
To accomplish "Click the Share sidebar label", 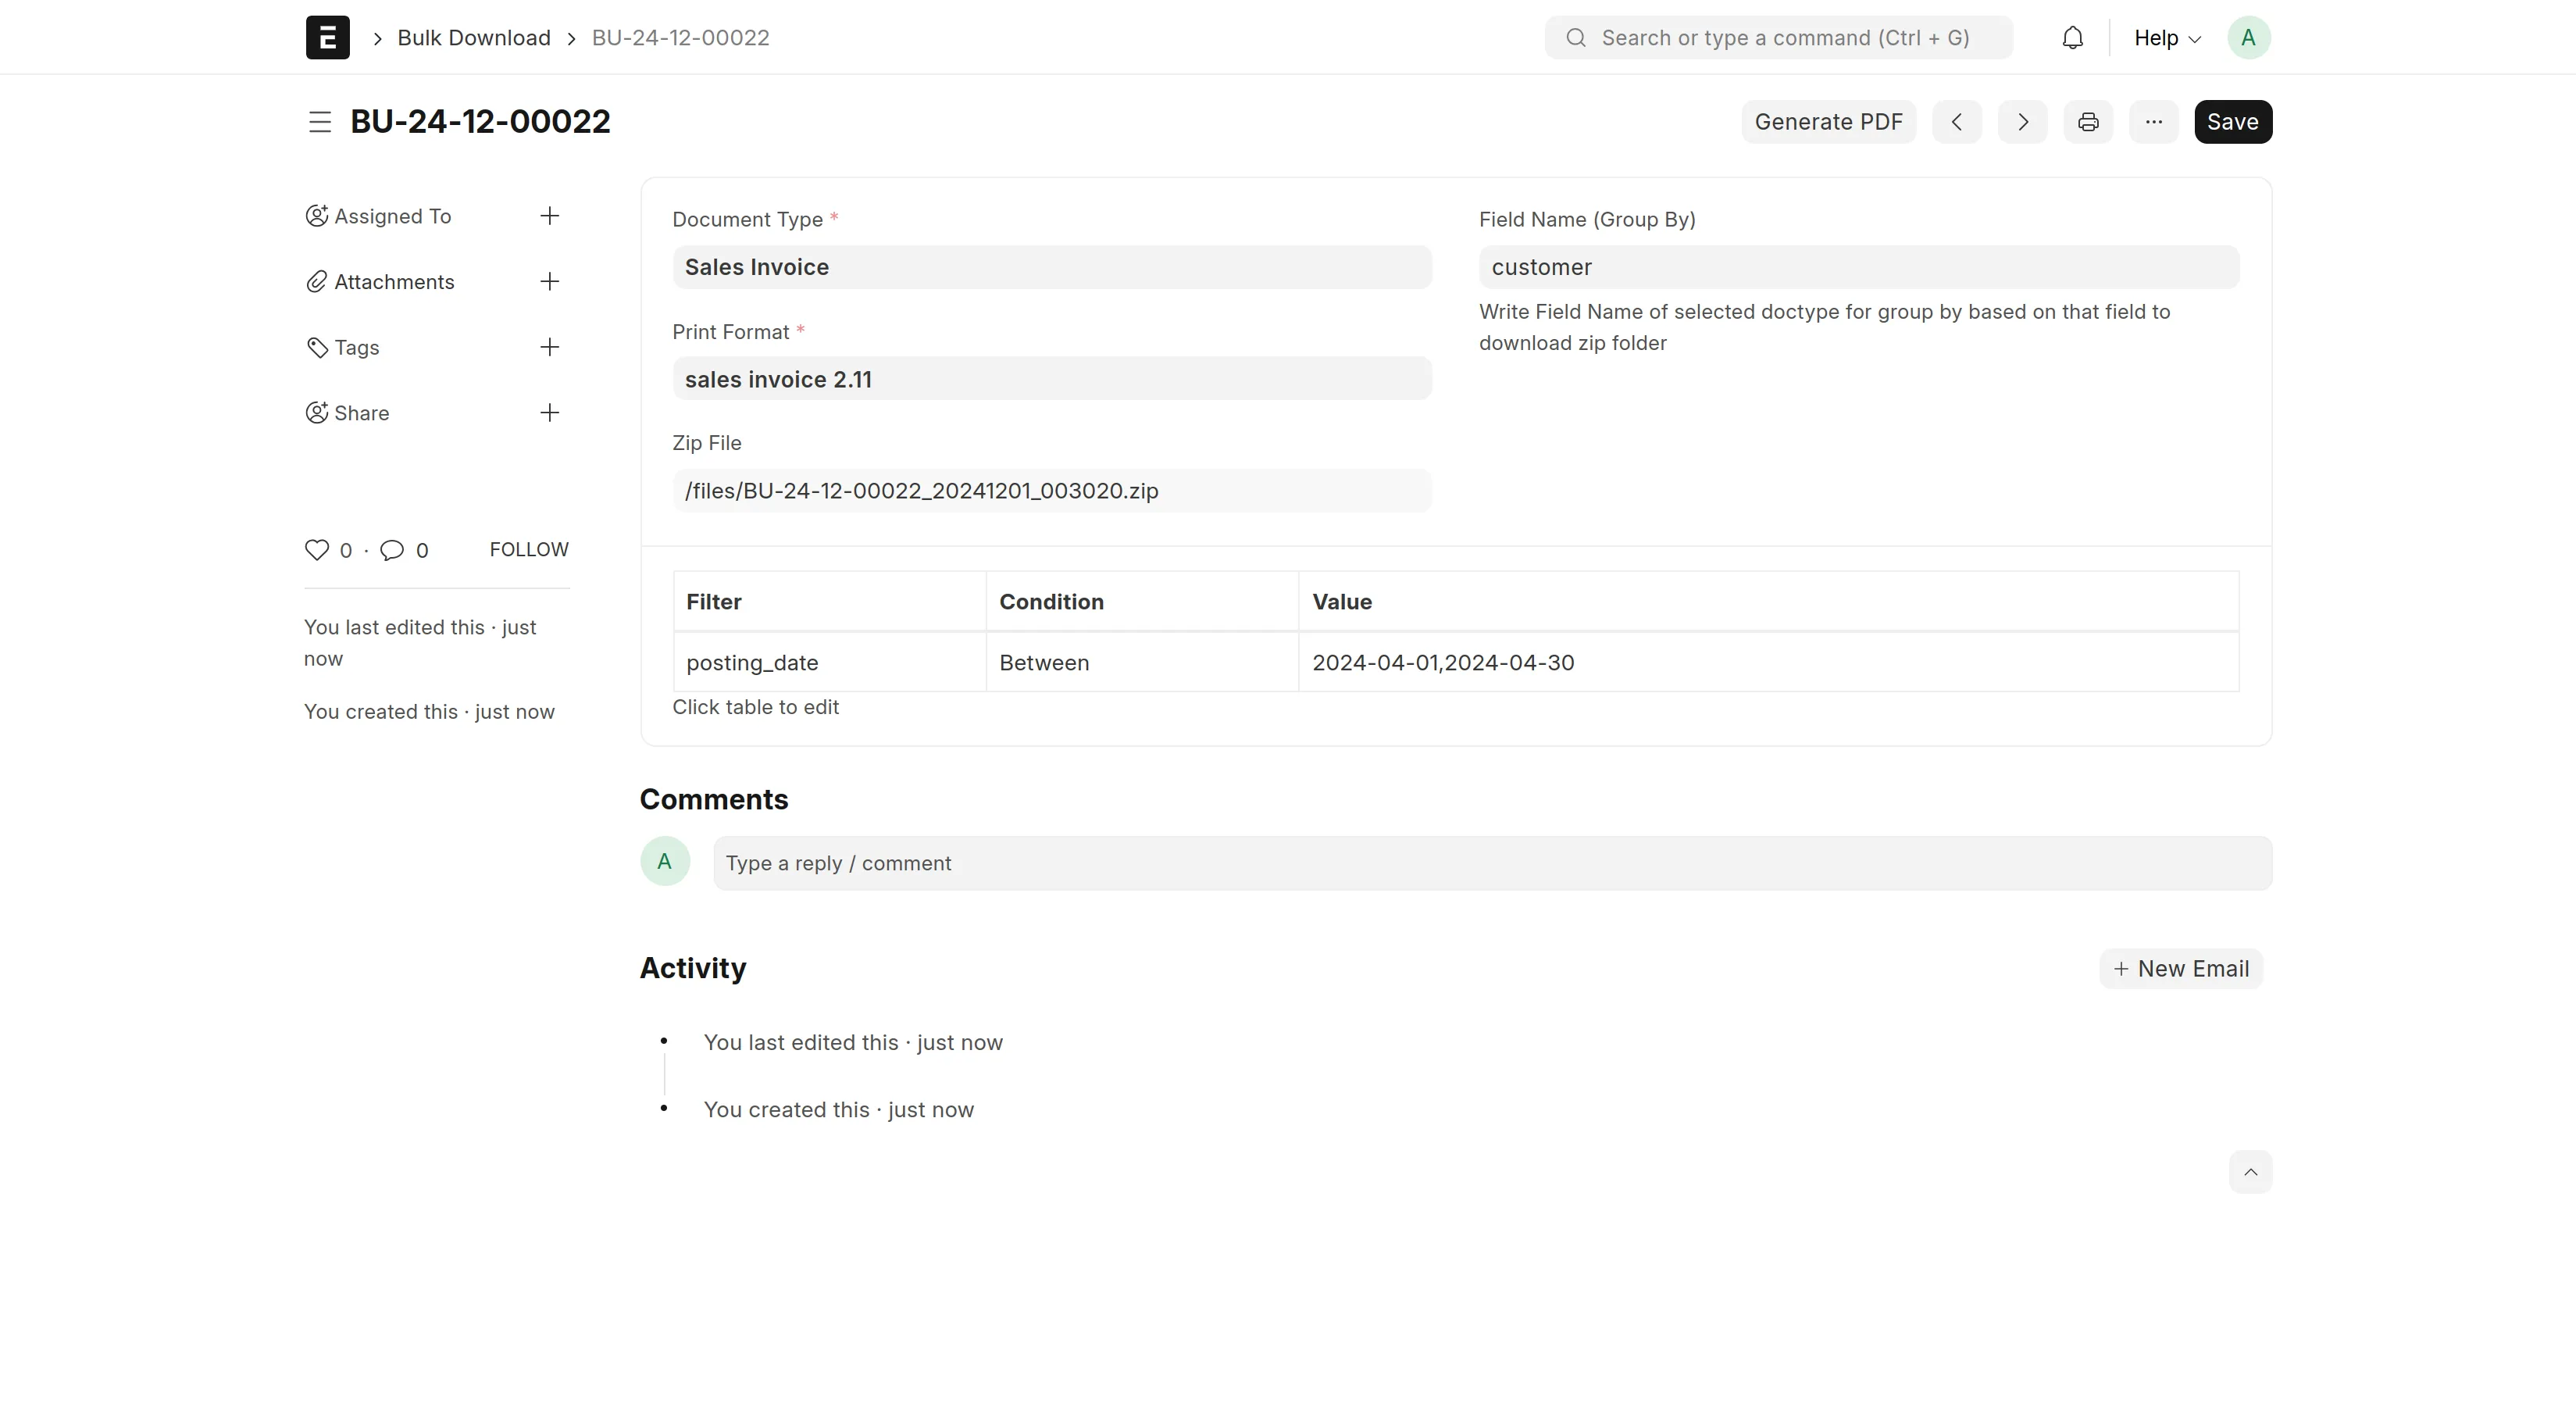I will coord(361,413).
